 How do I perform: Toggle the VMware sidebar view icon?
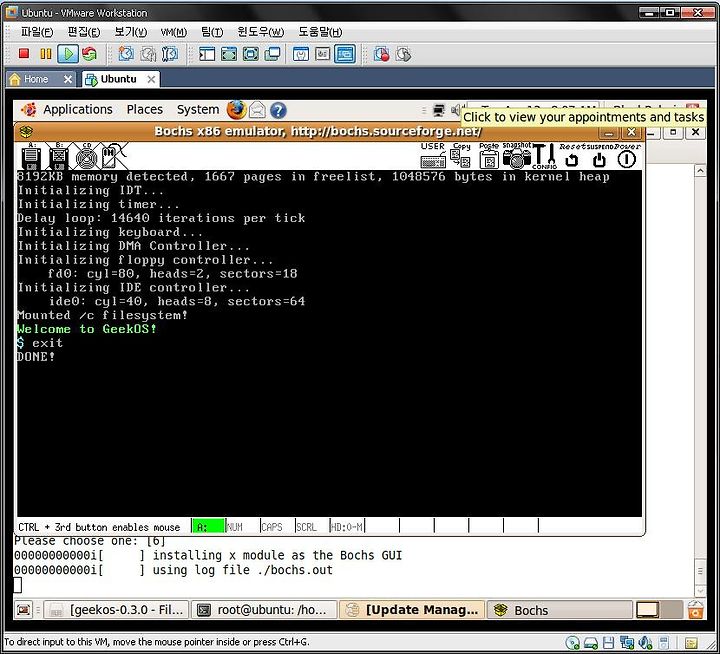207,54
